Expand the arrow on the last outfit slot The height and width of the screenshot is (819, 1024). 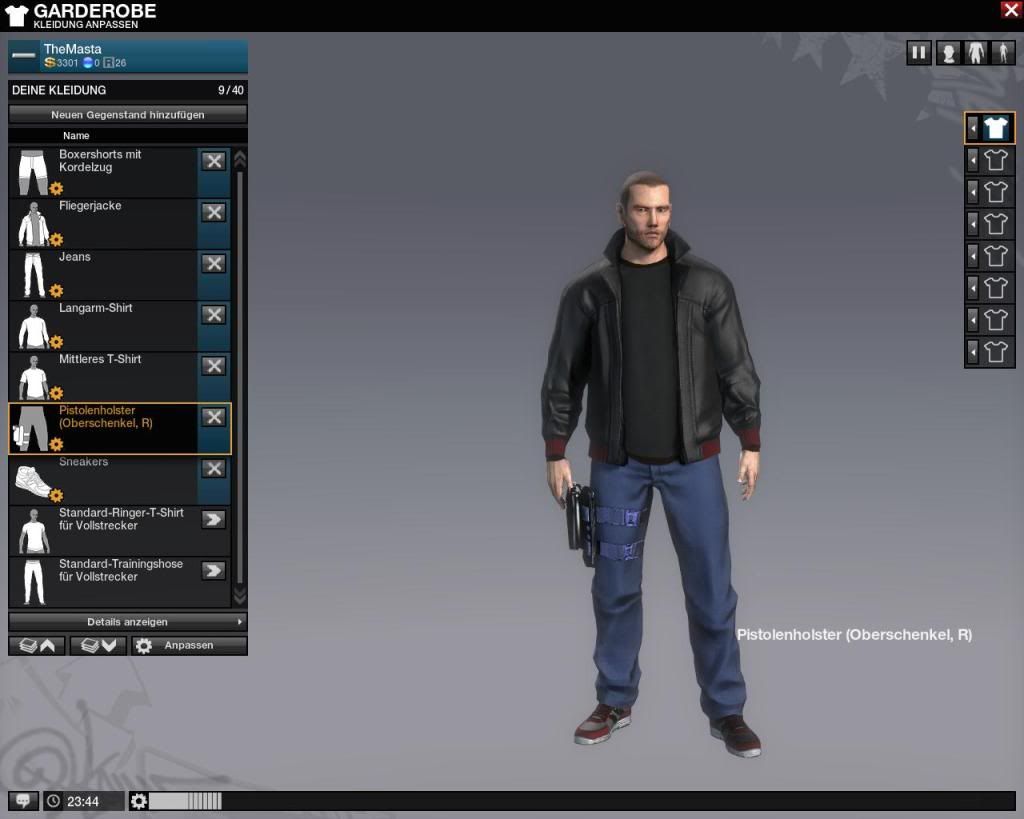[x=973, y=352]
